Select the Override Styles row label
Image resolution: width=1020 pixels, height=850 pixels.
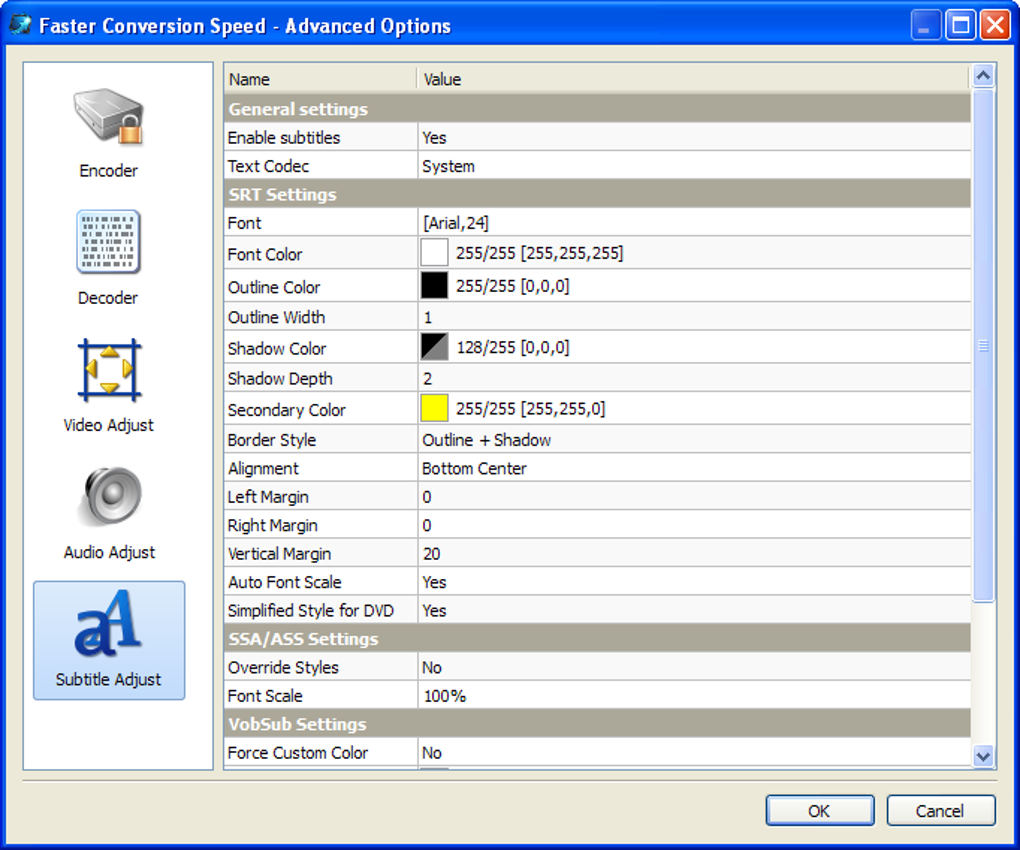(x=283, y=667)
